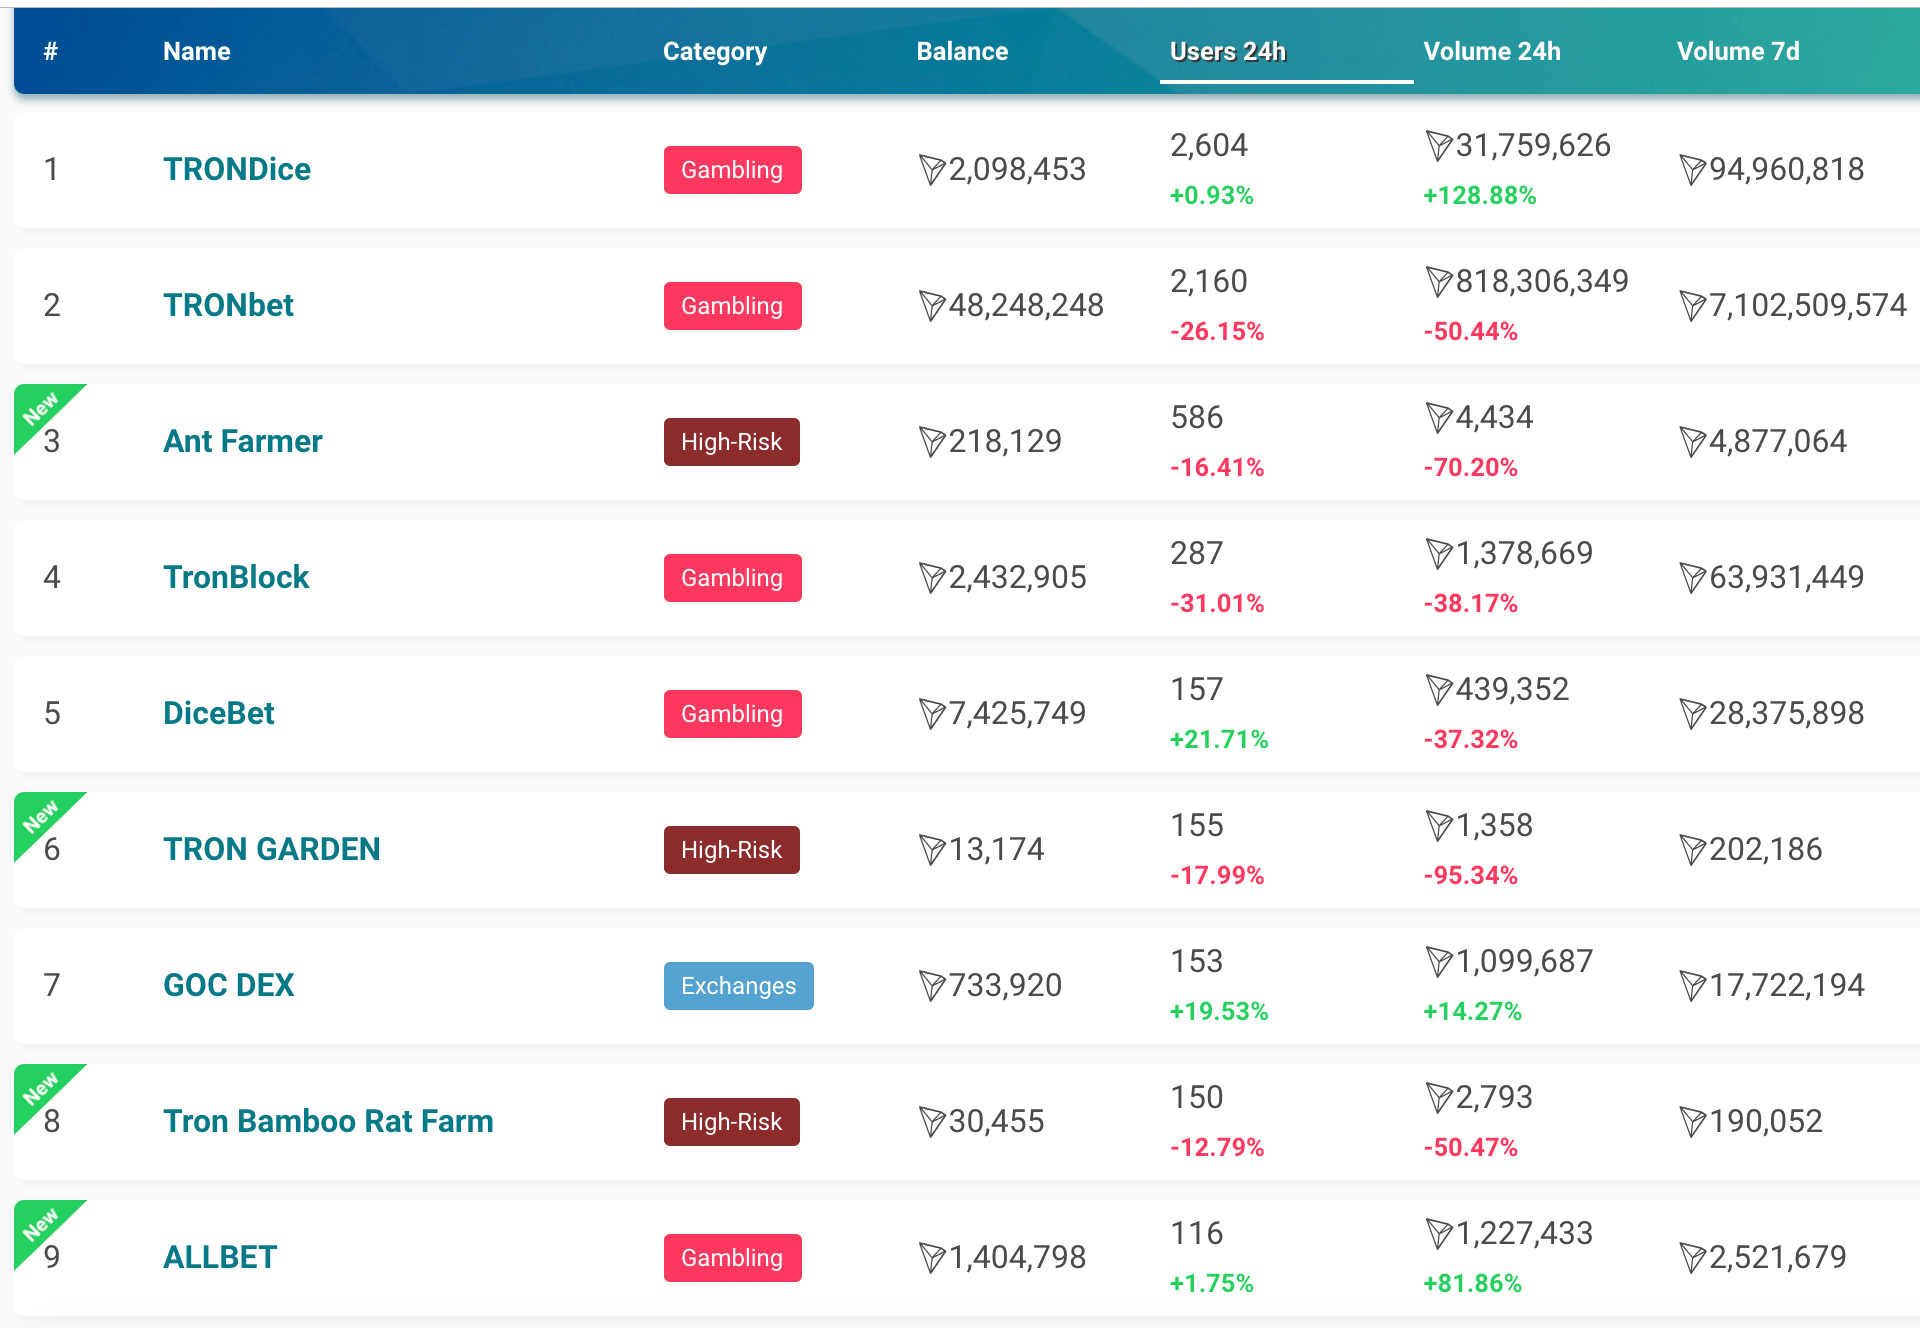The image size is (1920, 1328).
Task: Click the New ribbon badge on Ant Farmer
Action: point(40,408)
